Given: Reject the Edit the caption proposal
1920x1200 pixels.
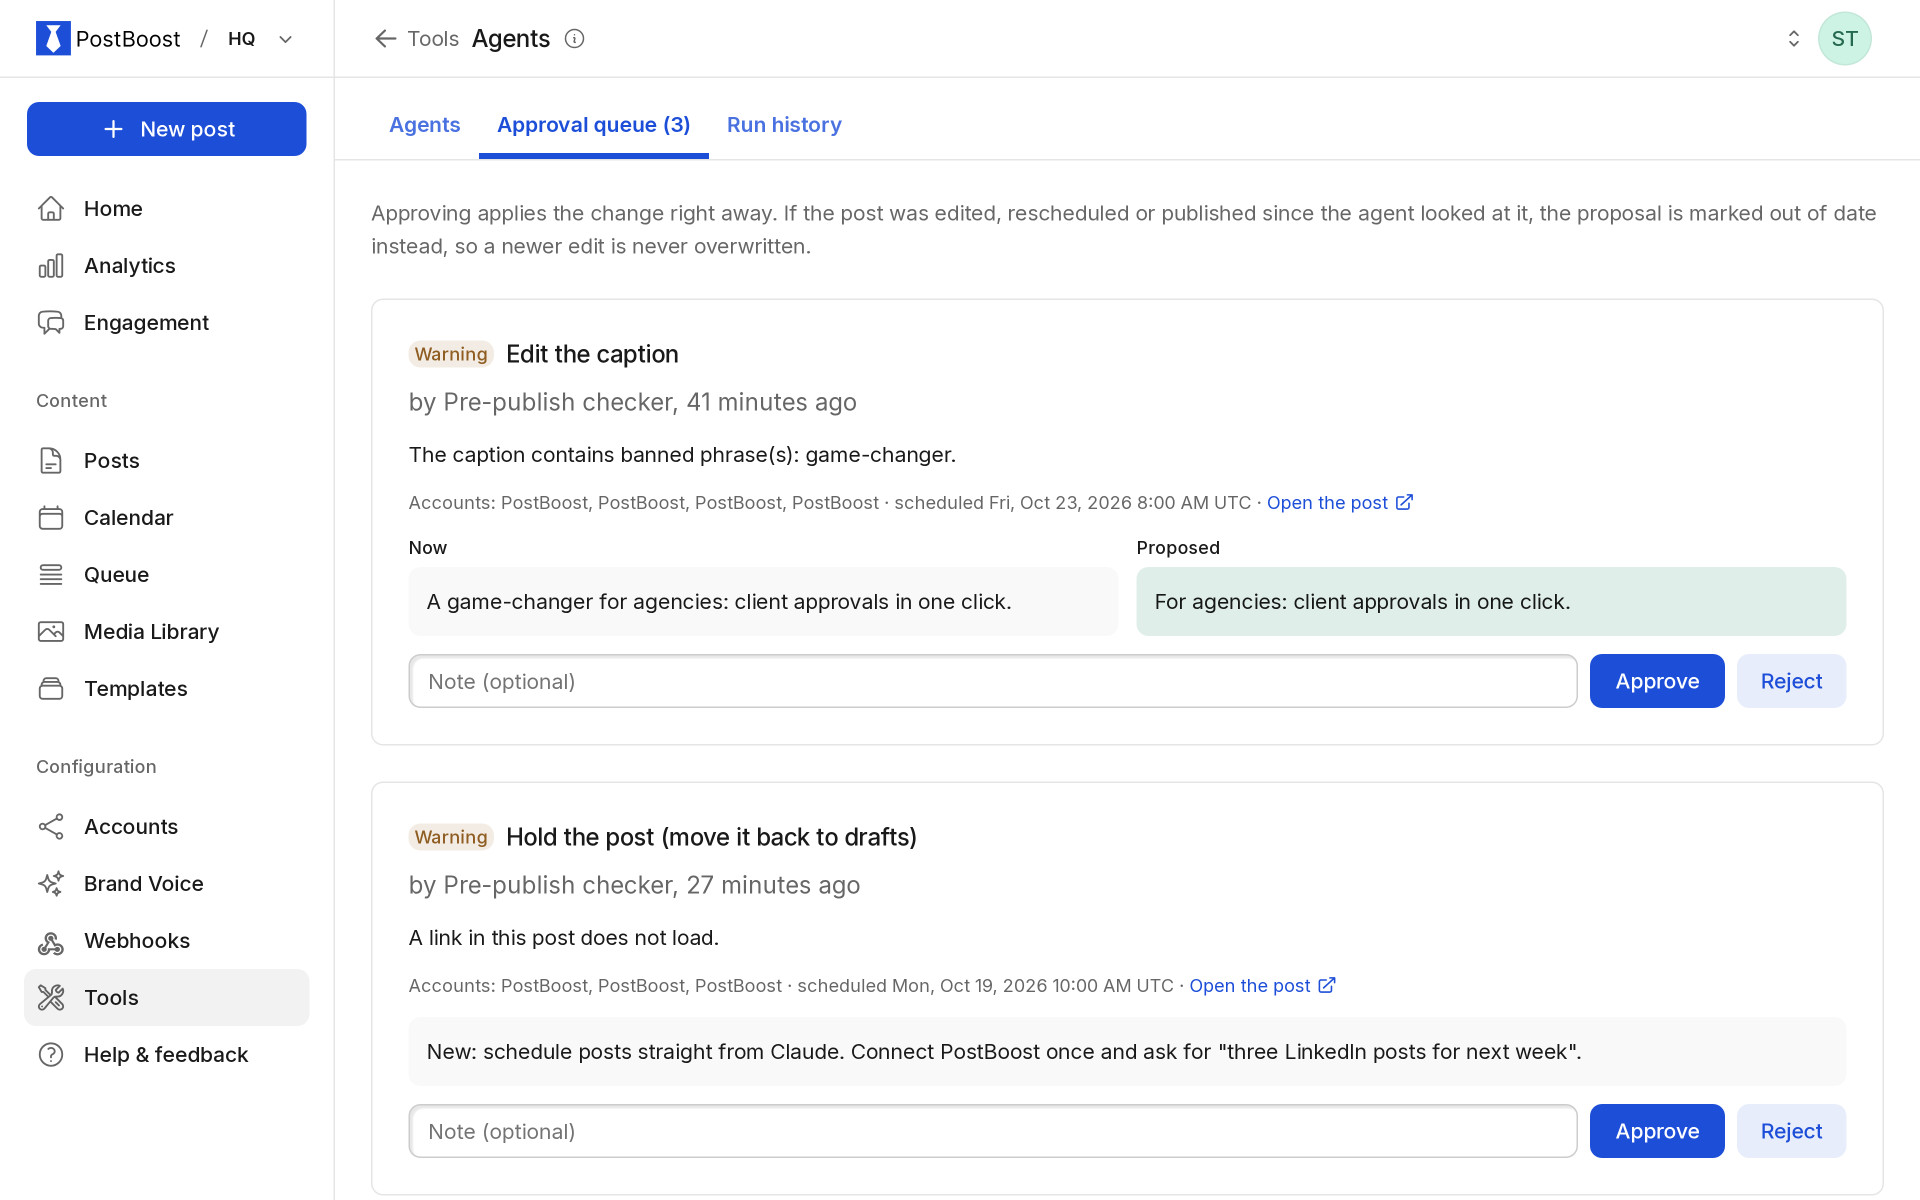Looking at the screenshot, I should pos(1791,681).
